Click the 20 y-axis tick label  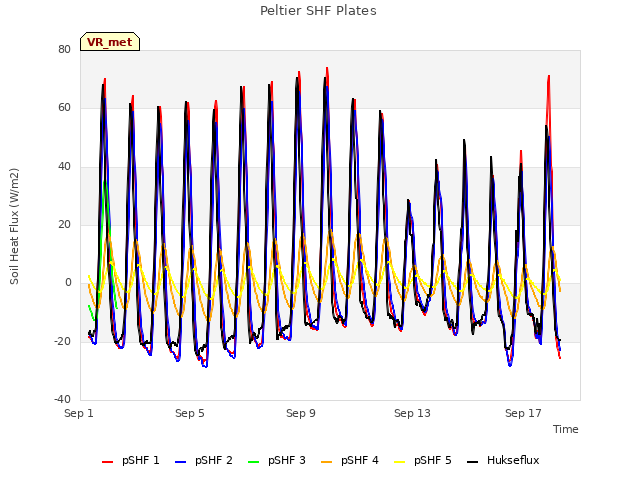click(64, 224)
